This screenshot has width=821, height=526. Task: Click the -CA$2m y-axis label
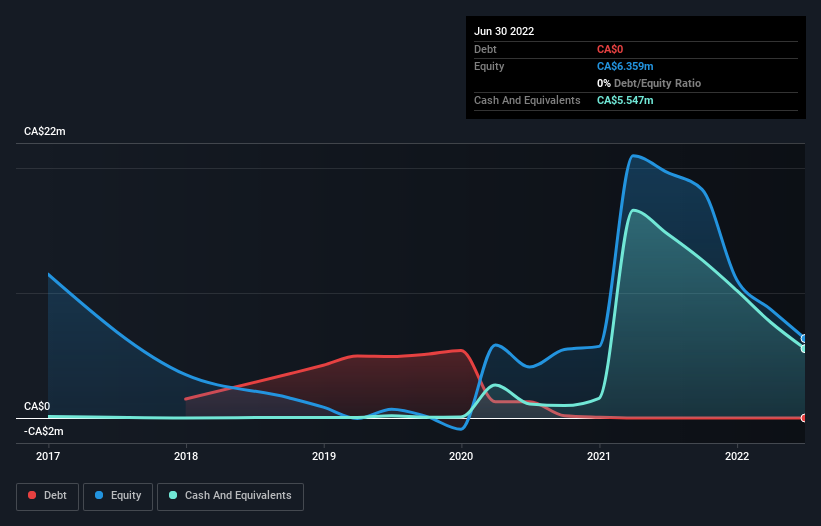tap(43, 431)
